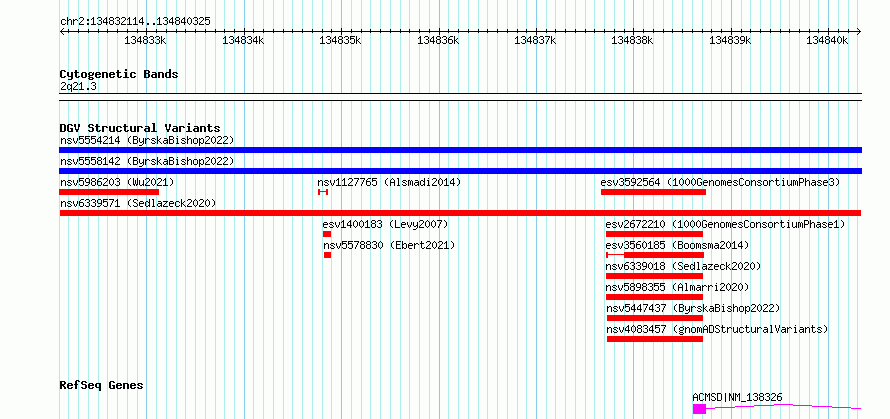This screenshot has height=419, width=890.
Task: Open nsv6339018 (Sedlazeck2020) label
Action: click(x=683, y=266)
